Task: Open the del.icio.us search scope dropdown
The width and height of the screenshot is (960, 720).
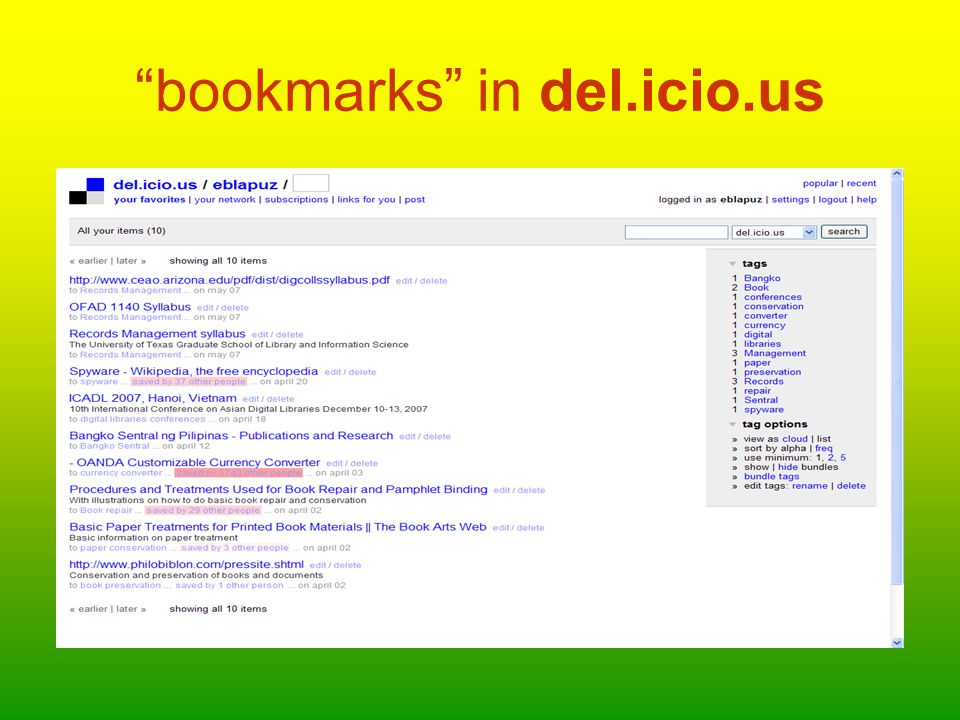Action: pyautogui.click(x=774, y=232)
